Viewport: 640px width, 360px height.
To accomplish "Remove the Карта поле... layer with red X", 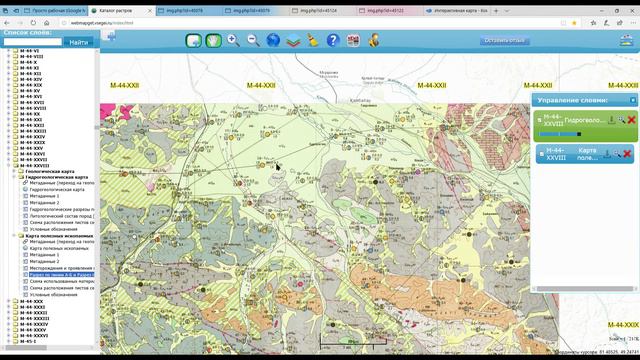I will coord(627,154).
